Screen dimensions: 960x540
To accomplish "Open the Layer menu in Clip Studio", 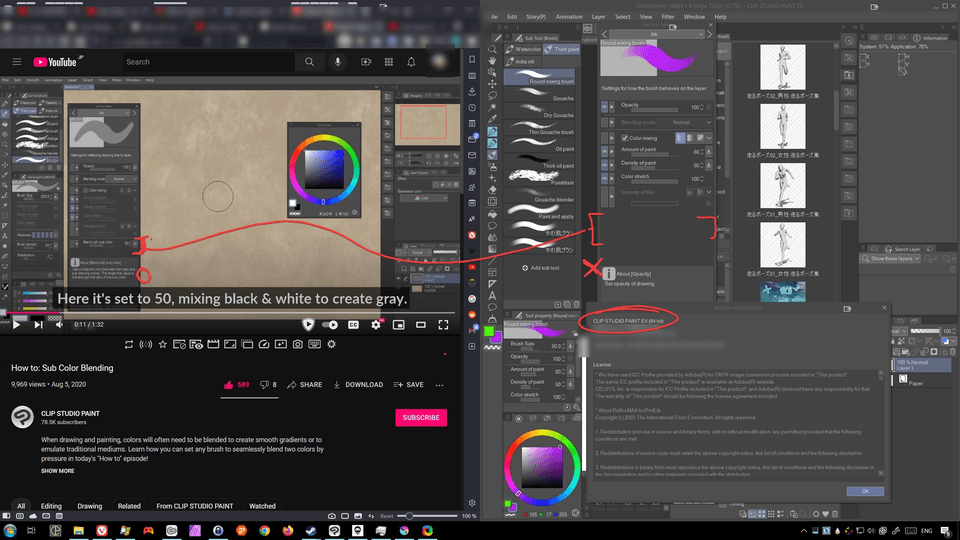I will point(598,17).
